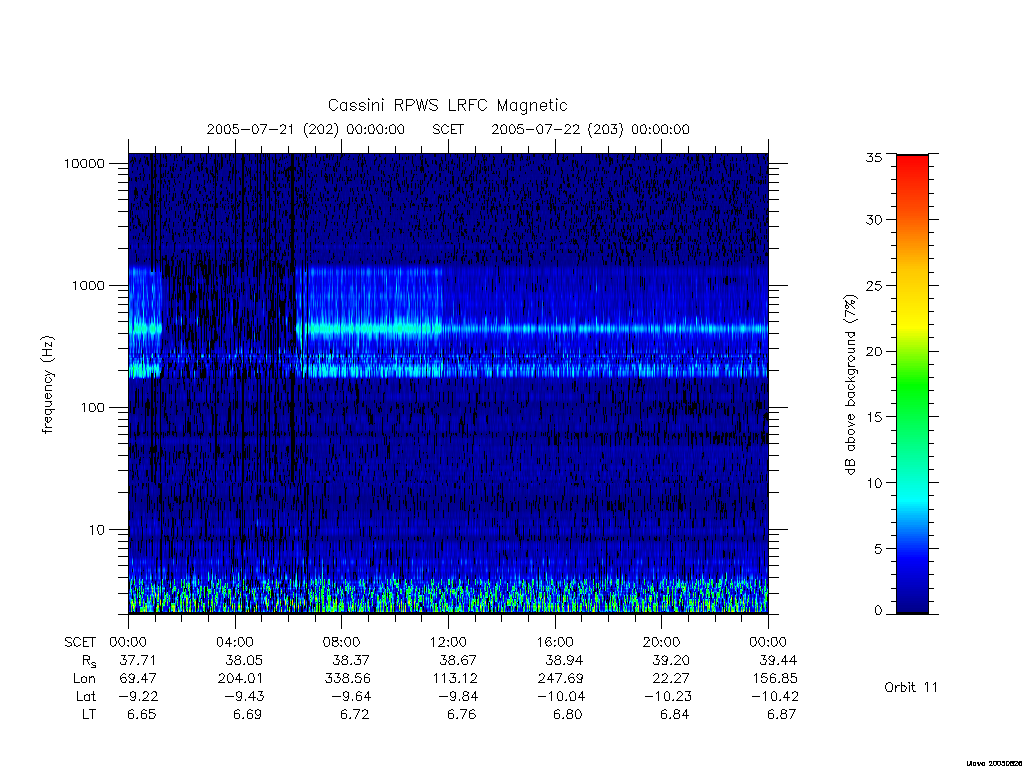The height and width of the screenshot is (768, 1024).
Task: Select the end timestamp '2005-07-22 (203) 00:00:00'
Action: [590, 129]
